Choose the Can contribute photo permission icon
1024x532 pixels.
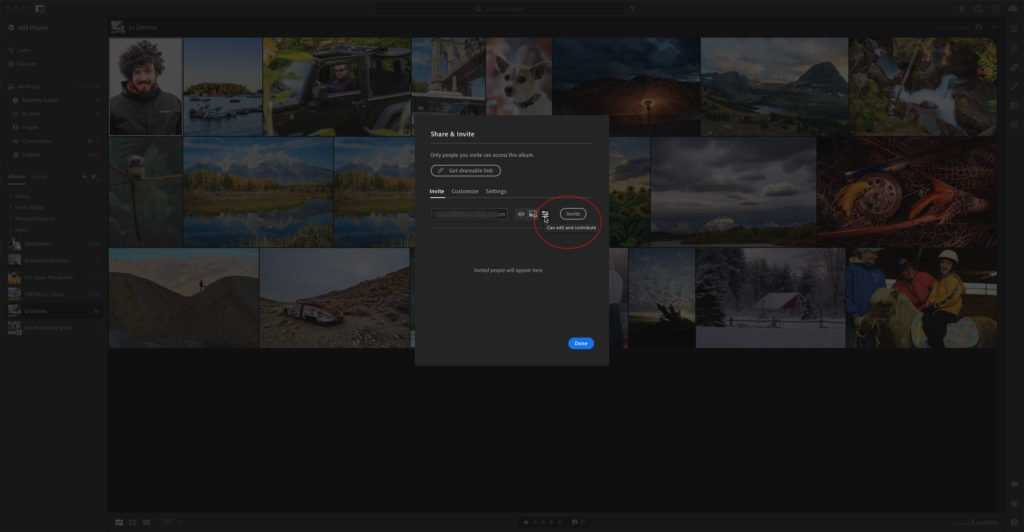[533, 214]
